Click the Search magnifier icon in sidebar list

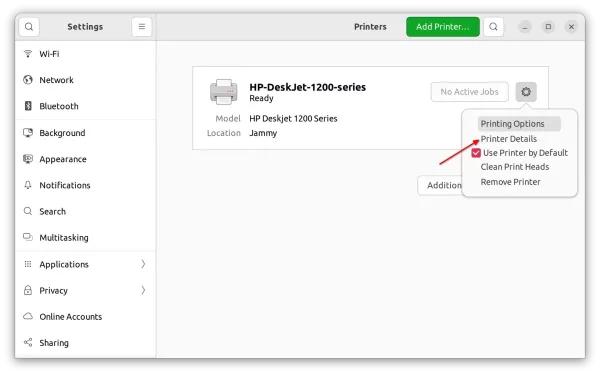(28, 211)
